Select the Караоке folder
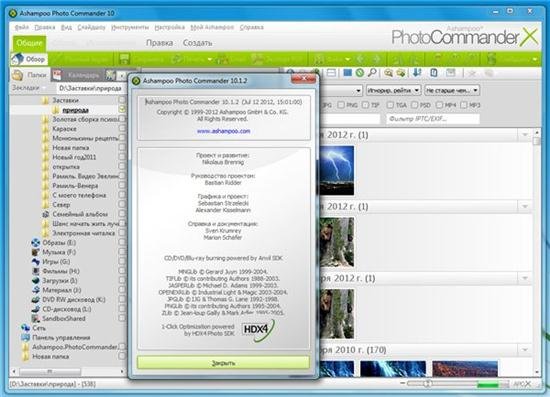550x397 pixels. point(59,129)
